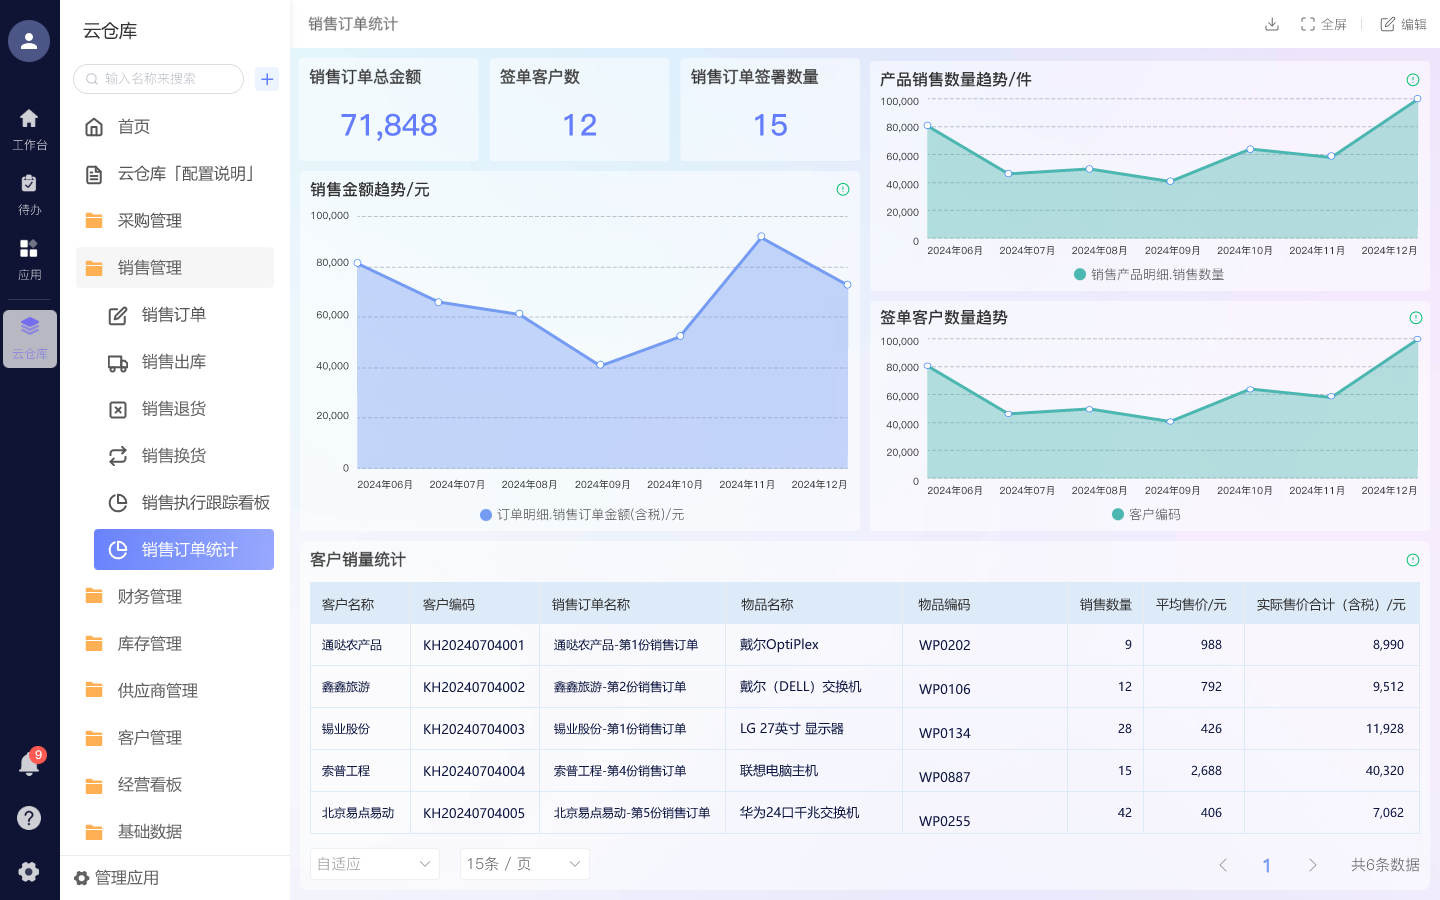Enter 全屏 fullscreen mode
Viewport: 1440px width, 900px height.
pyautogui.click(x=1323, y=24)
